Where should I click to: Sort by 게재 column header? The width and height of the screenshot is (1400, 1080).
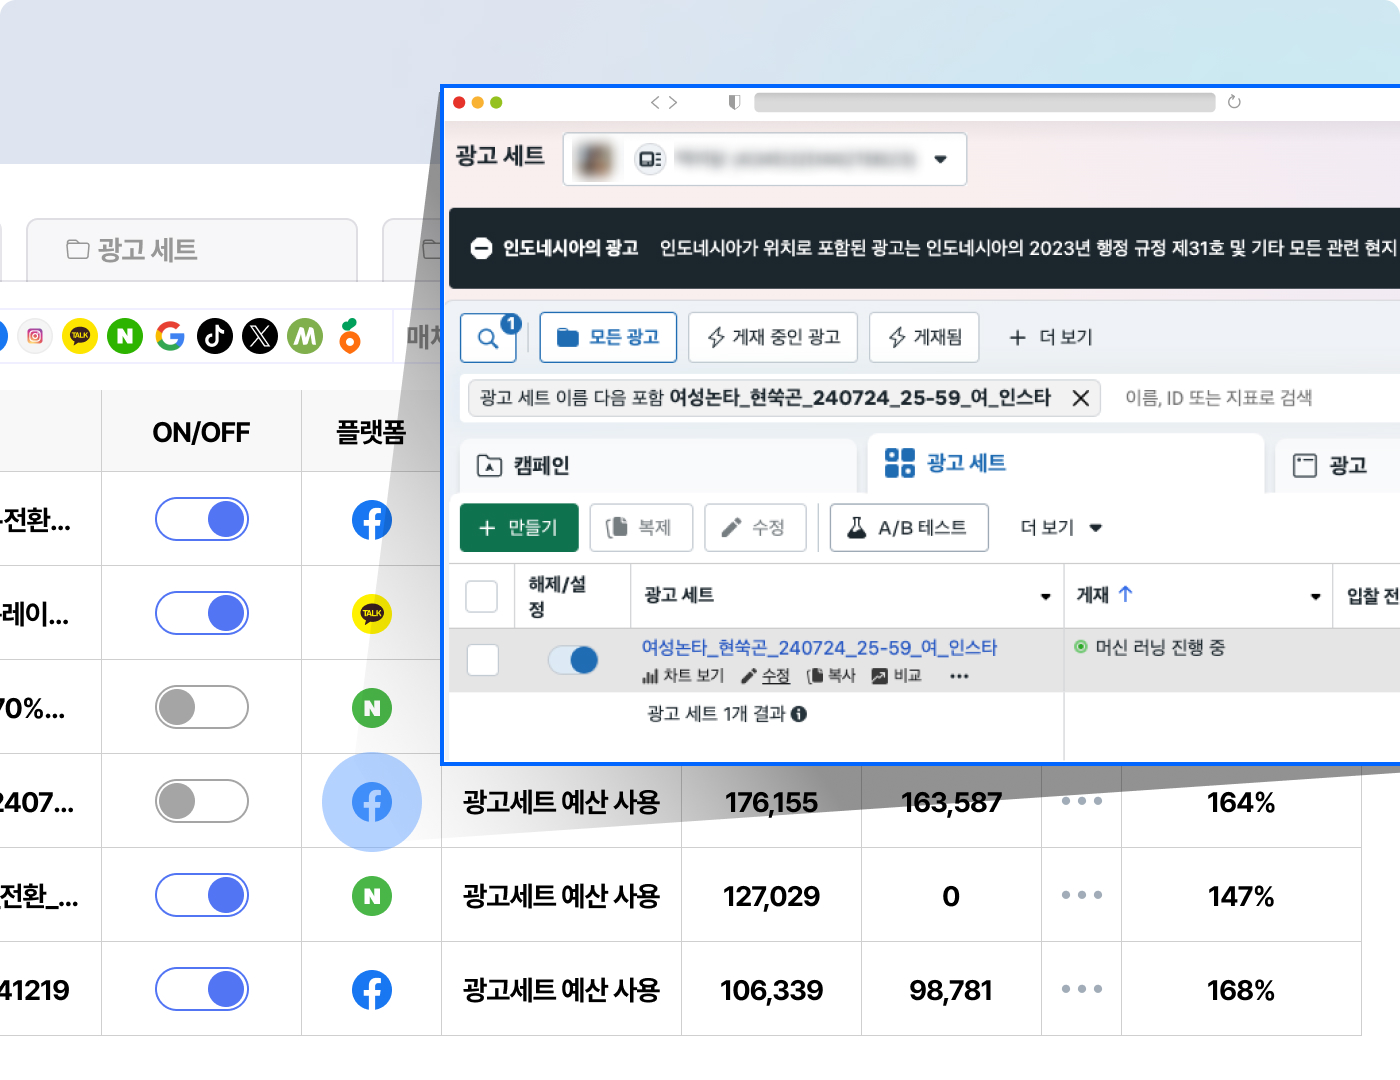click(x=1104, y=595)
